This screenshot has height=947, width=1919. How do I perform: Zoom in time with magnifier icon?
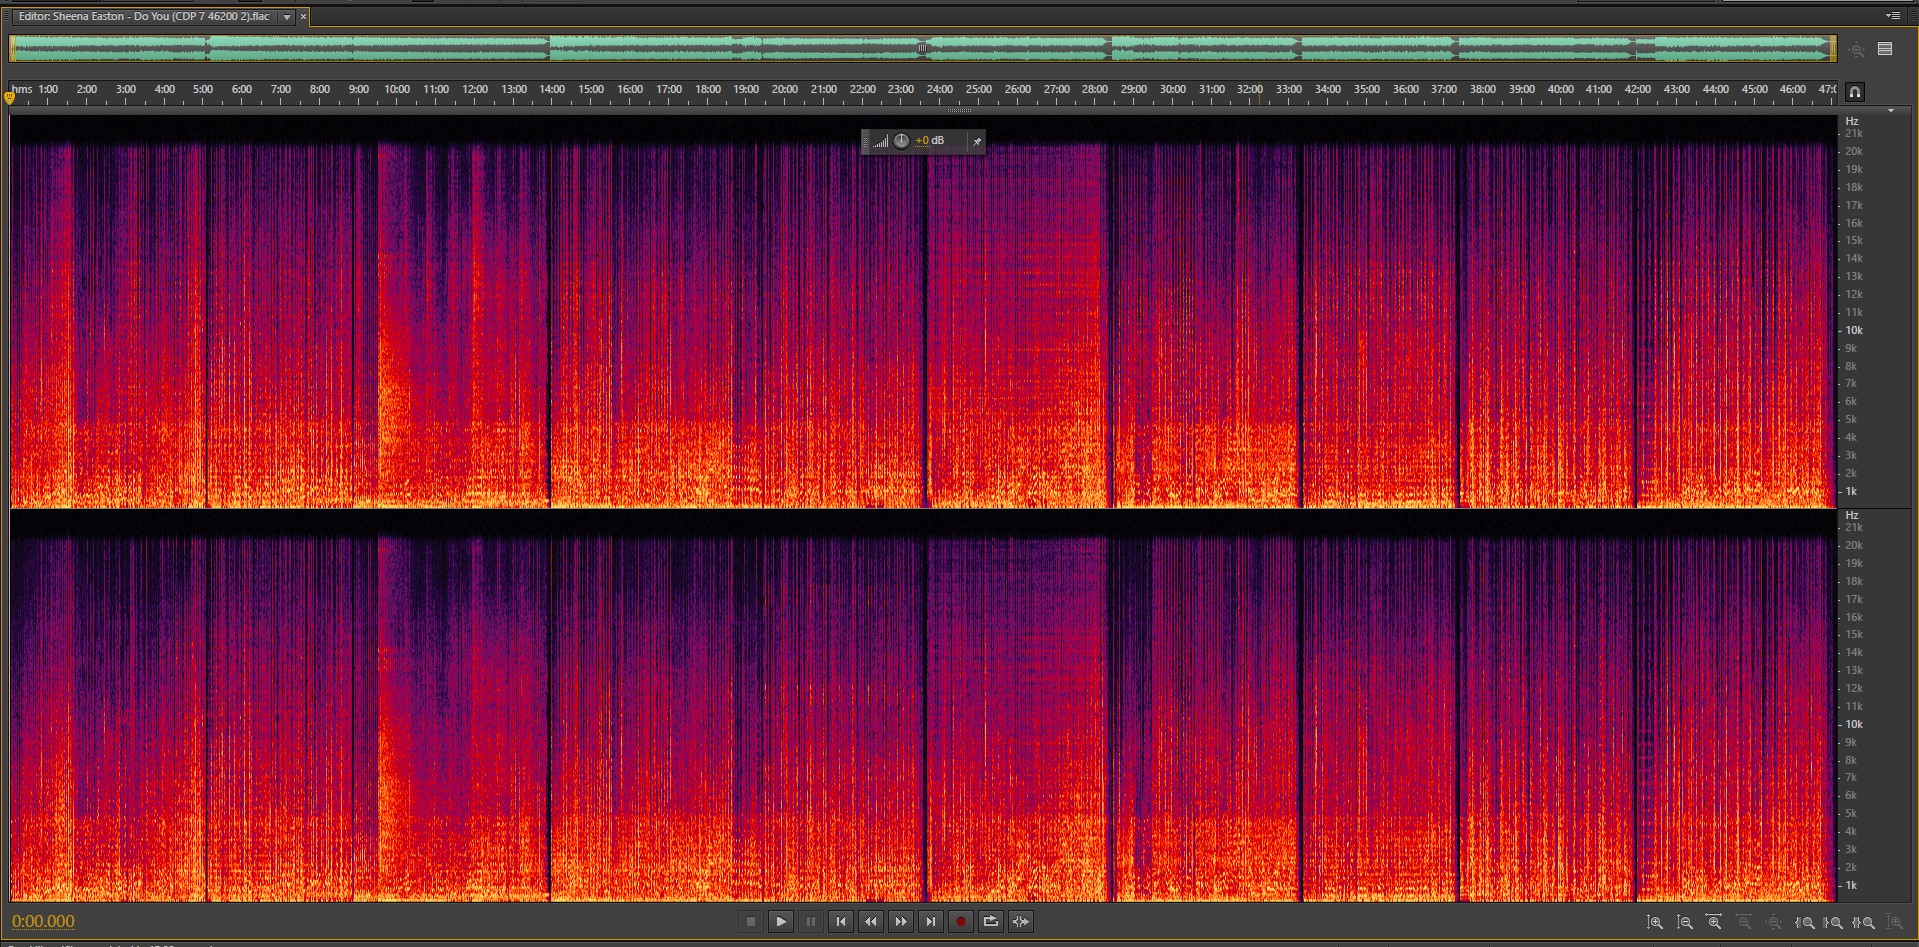1715,923
